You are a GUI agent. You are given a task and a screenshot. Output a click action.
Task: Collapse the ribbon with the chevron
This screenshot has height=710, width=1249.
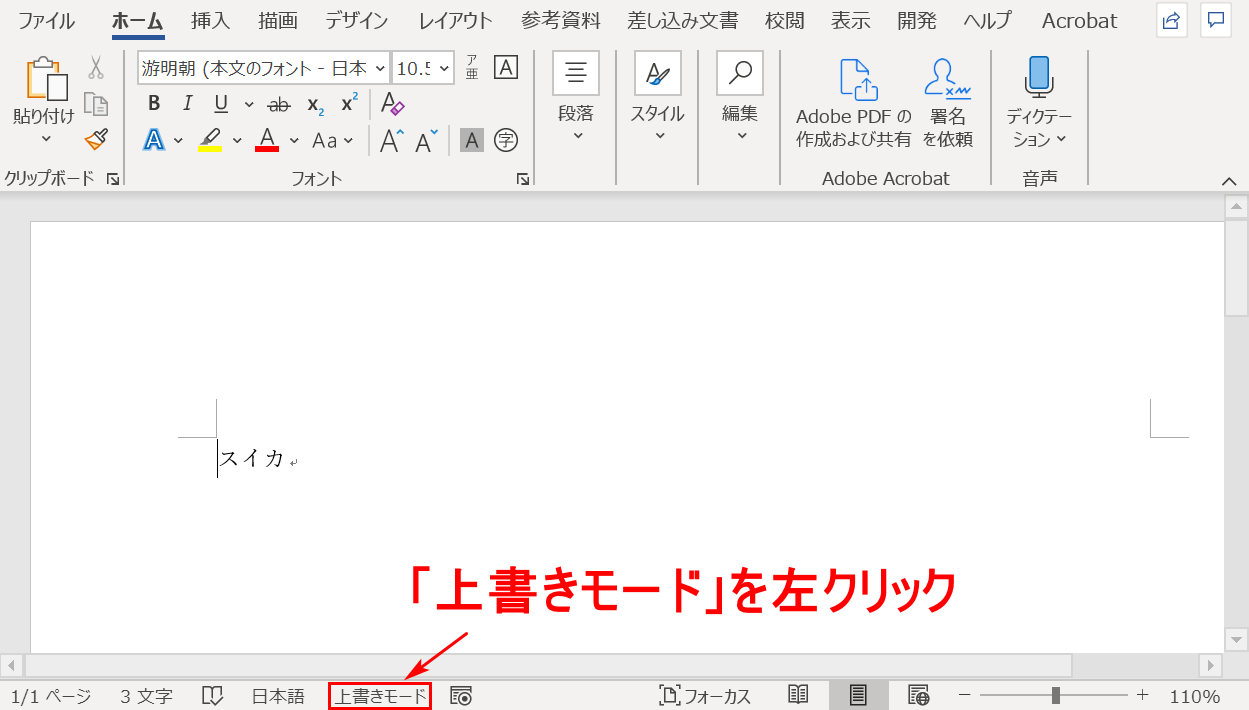[x=1230, y=180]
